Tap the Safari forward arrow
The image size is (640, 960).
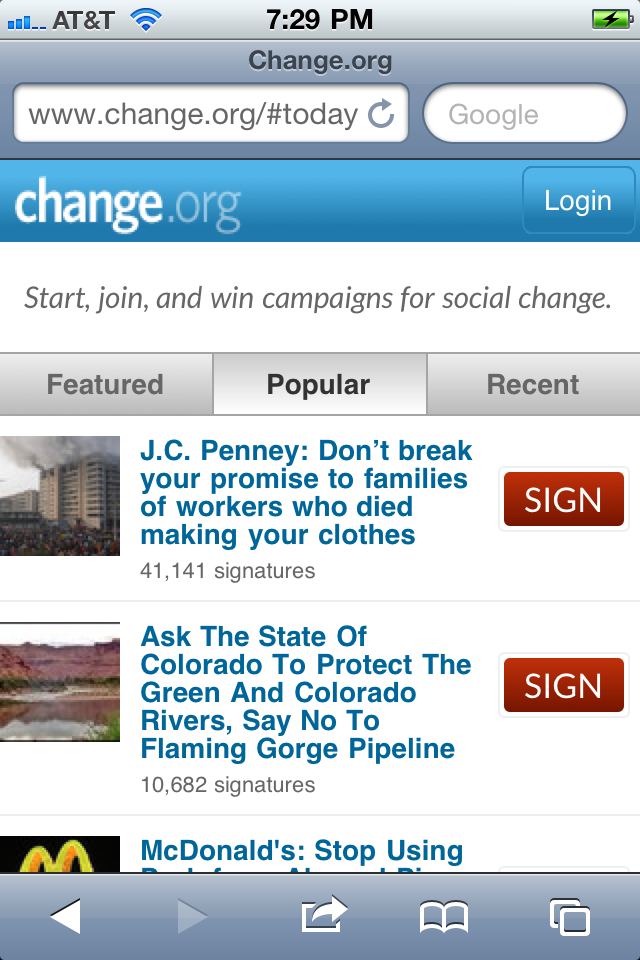(x=193, y=915)
